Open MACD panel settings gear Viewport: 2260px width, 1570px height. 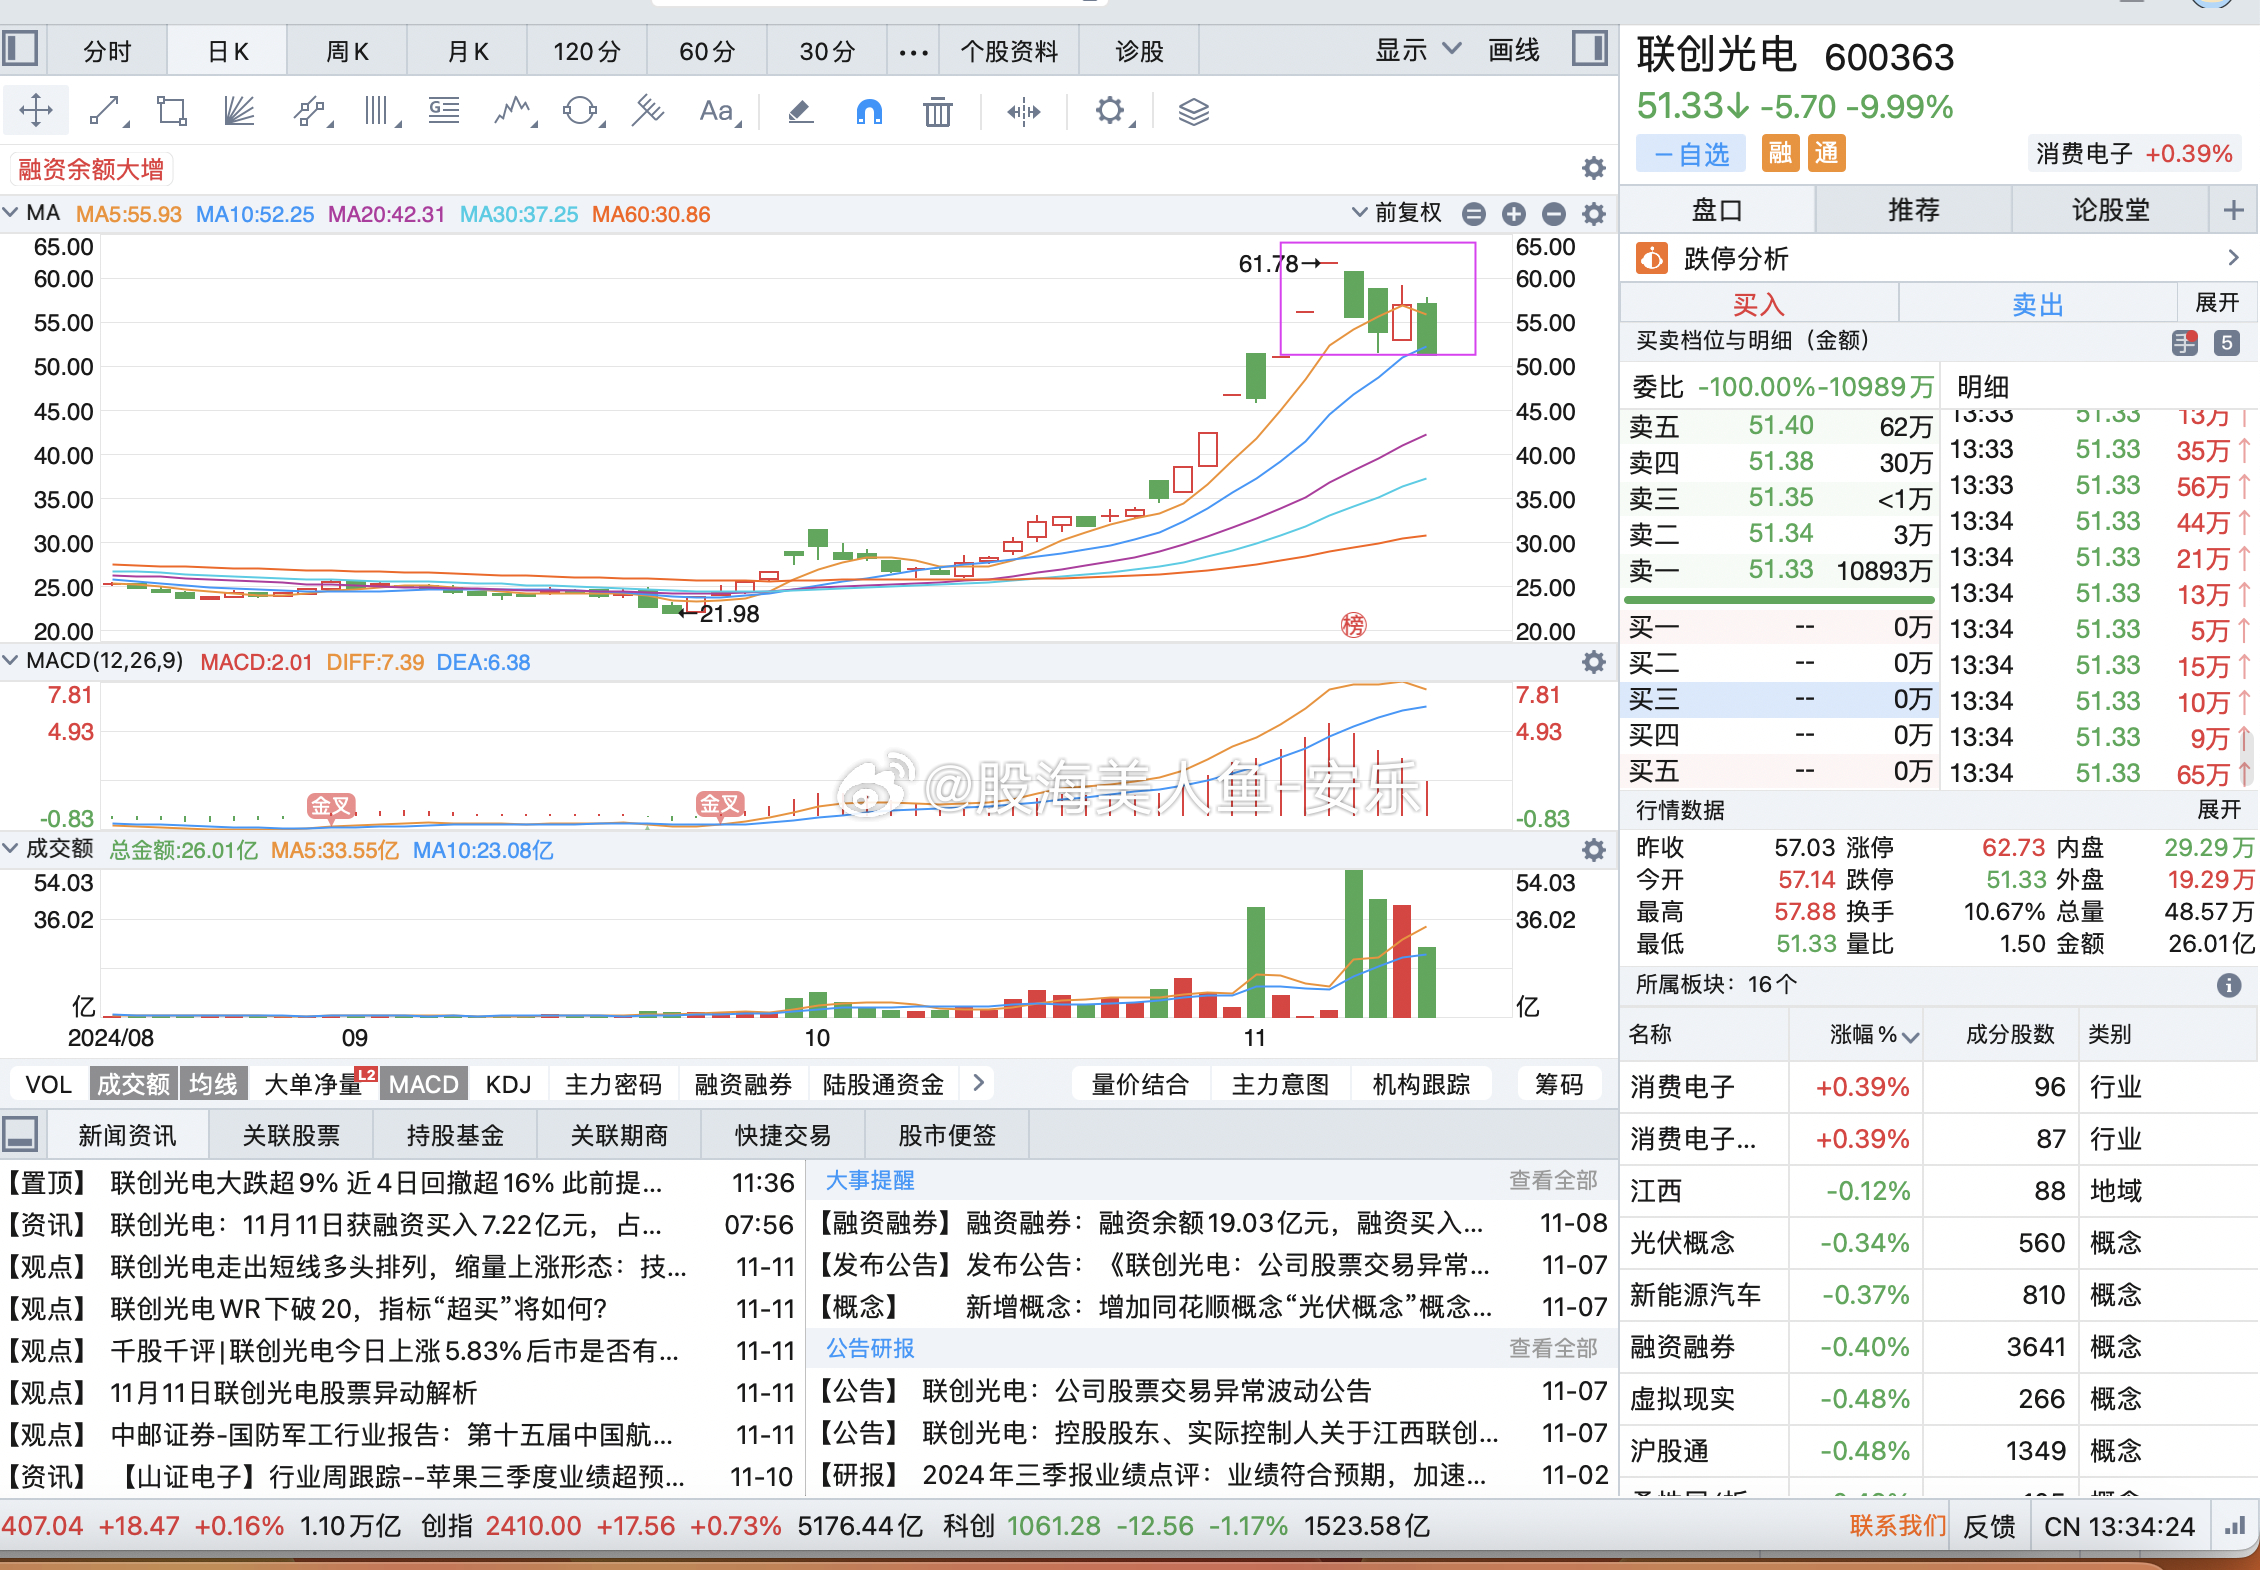pyautogui.click(x=1594, y=662)
